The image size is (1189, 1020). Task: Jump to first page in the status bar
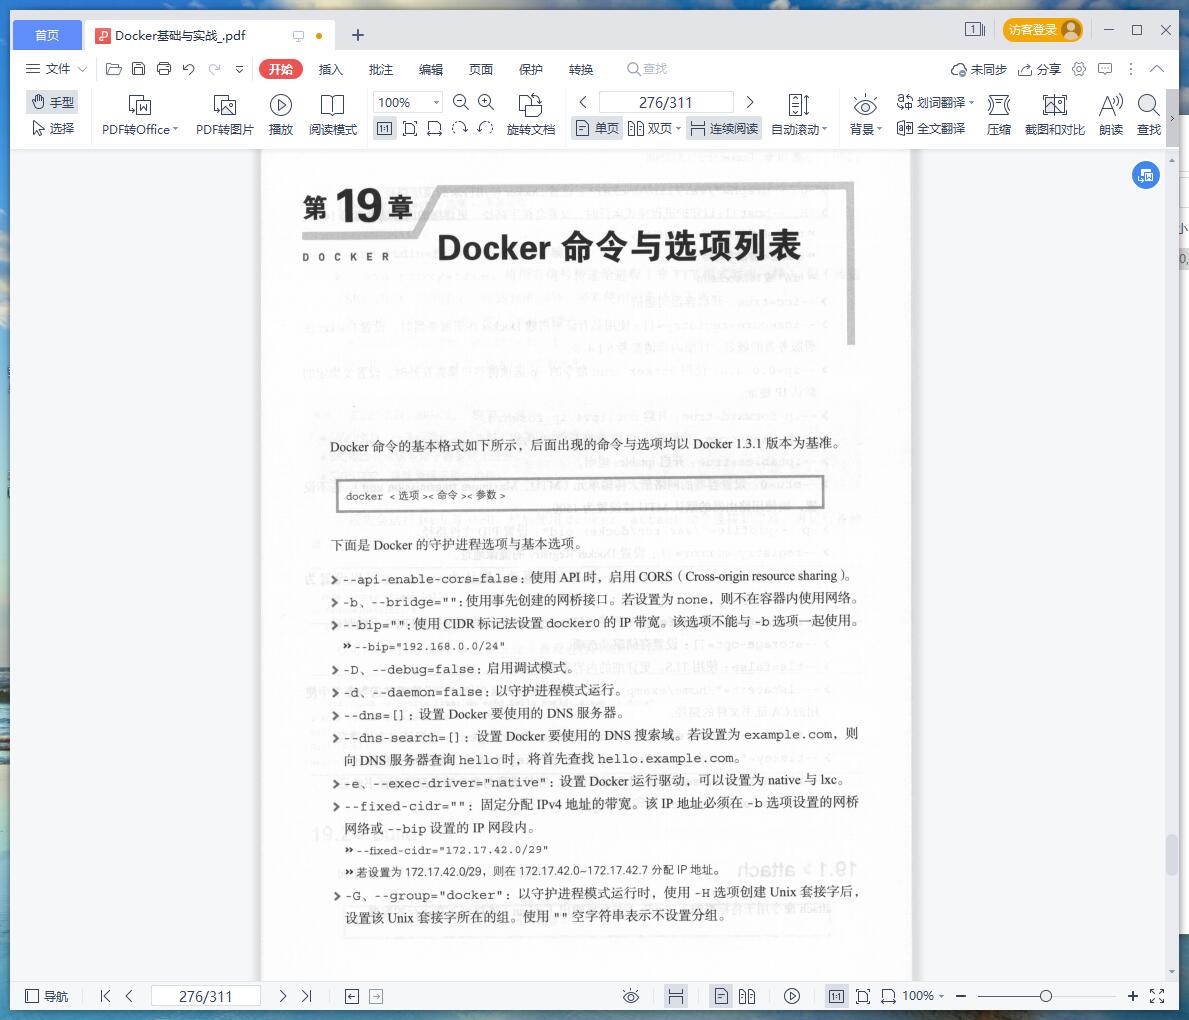[105, 996]
